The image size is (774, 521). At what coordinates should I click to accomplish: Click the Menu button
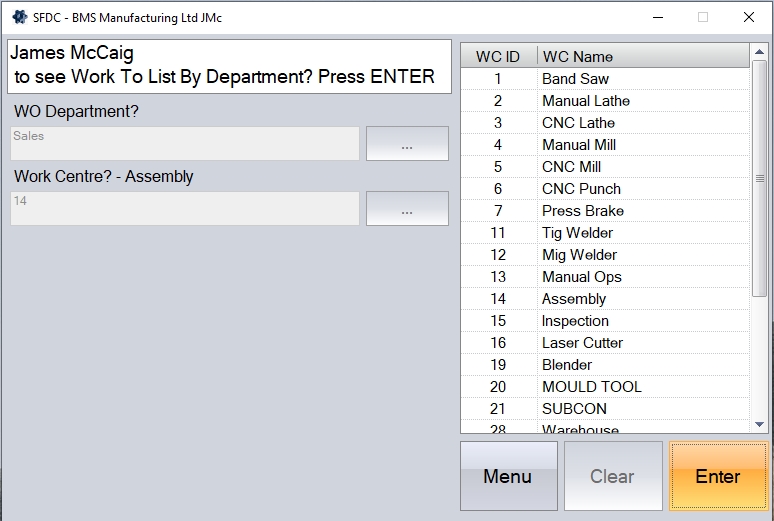507,476
